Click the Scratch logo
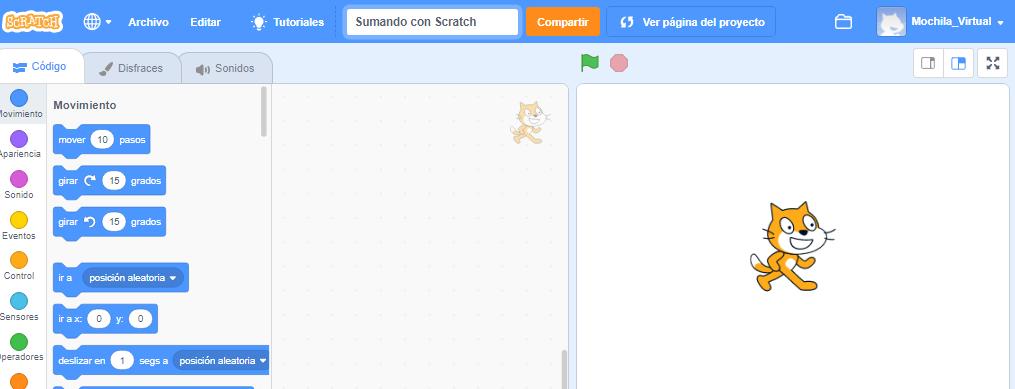Image resolution: width=1015 pixels, height=389 pixels. coord(33,21)
